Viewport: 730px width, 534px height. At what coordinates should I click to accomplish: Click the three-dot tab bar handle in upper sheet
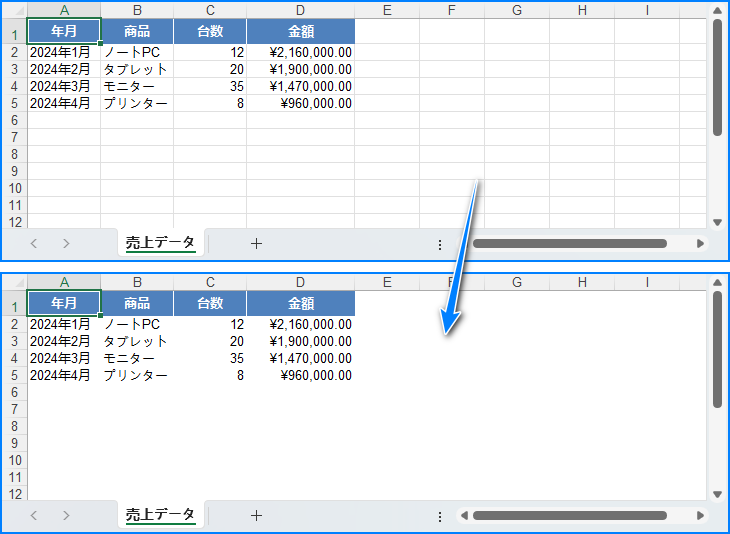point(440,245)
